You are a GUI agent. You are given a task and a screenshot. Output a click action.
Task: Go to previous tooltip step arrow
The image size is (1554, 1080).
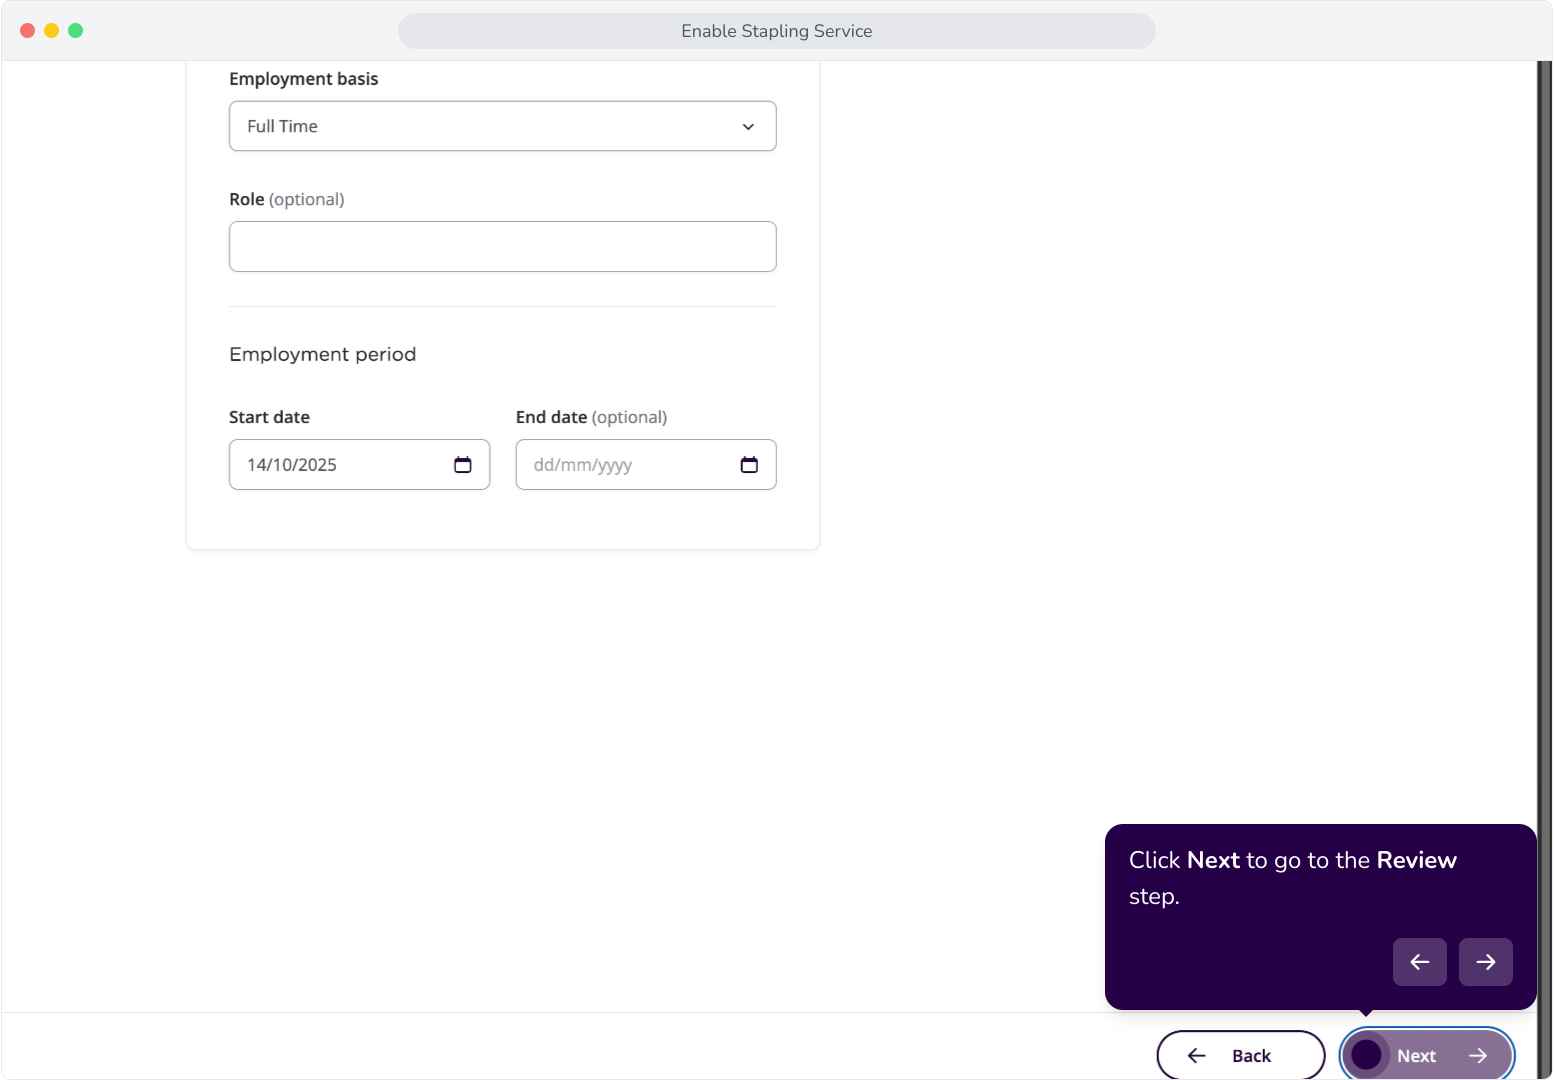coord(1419,962)
